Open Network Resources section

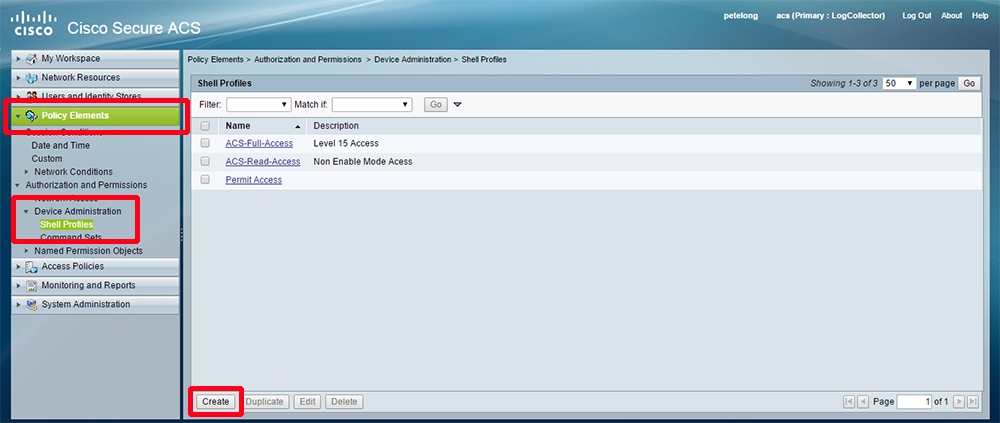(x=96, y=78)
